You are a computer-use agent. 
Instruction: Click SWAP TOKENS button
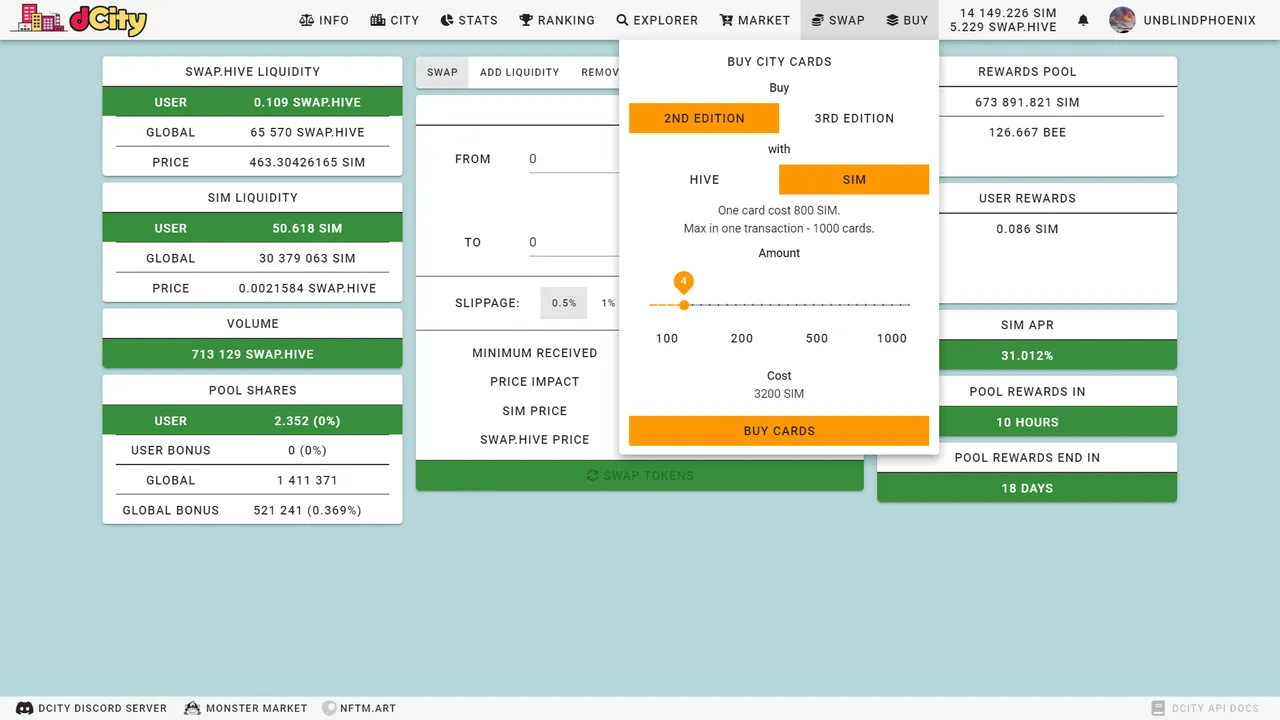tap(640, 476)
